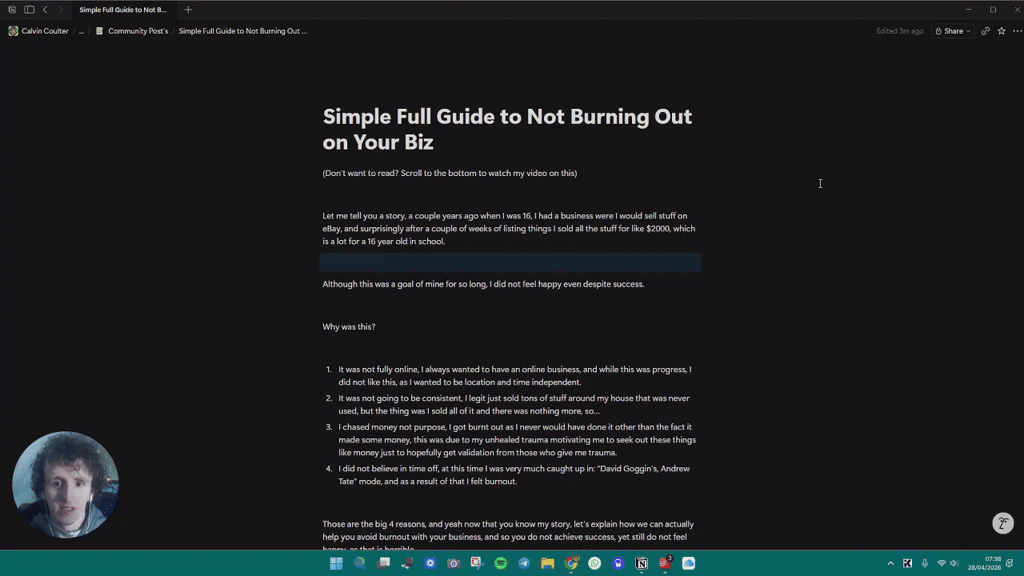1024x576 pixels.
Task: Open the Calvin Coulter workspace breadcrumb
Action: 40,30
